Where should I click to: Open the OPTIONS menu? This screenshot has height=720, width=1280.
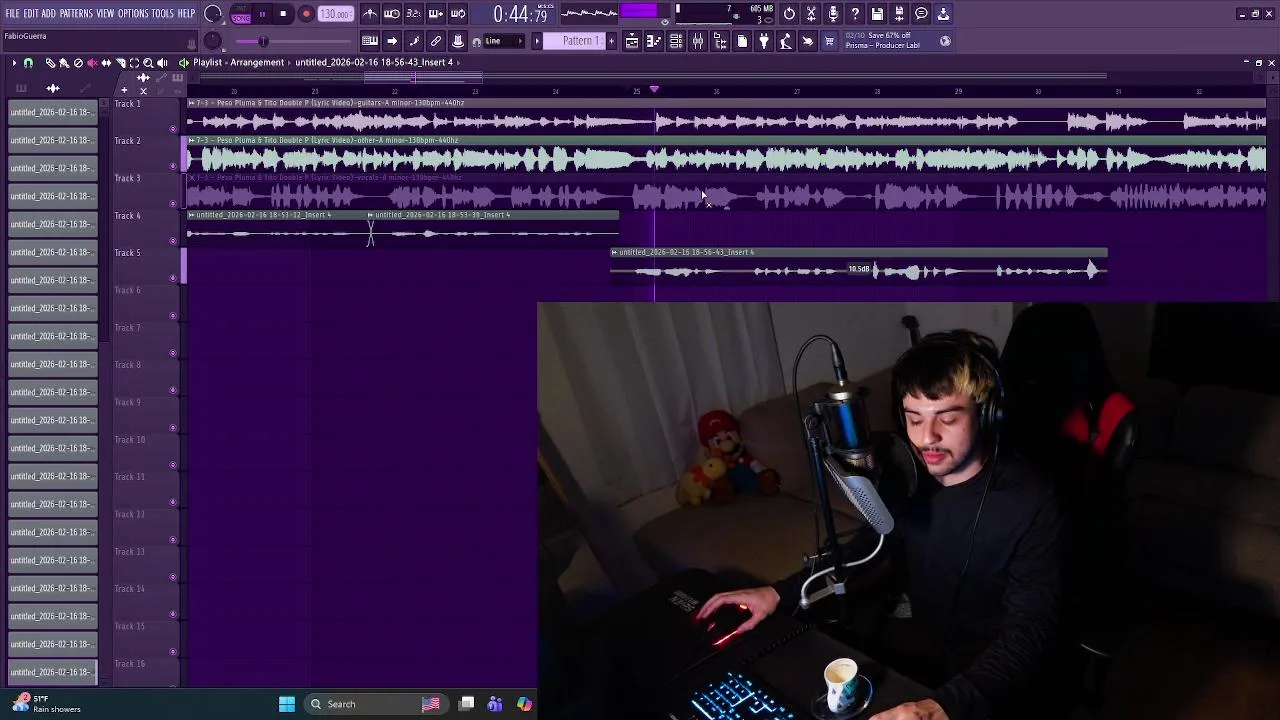[133, 14]
